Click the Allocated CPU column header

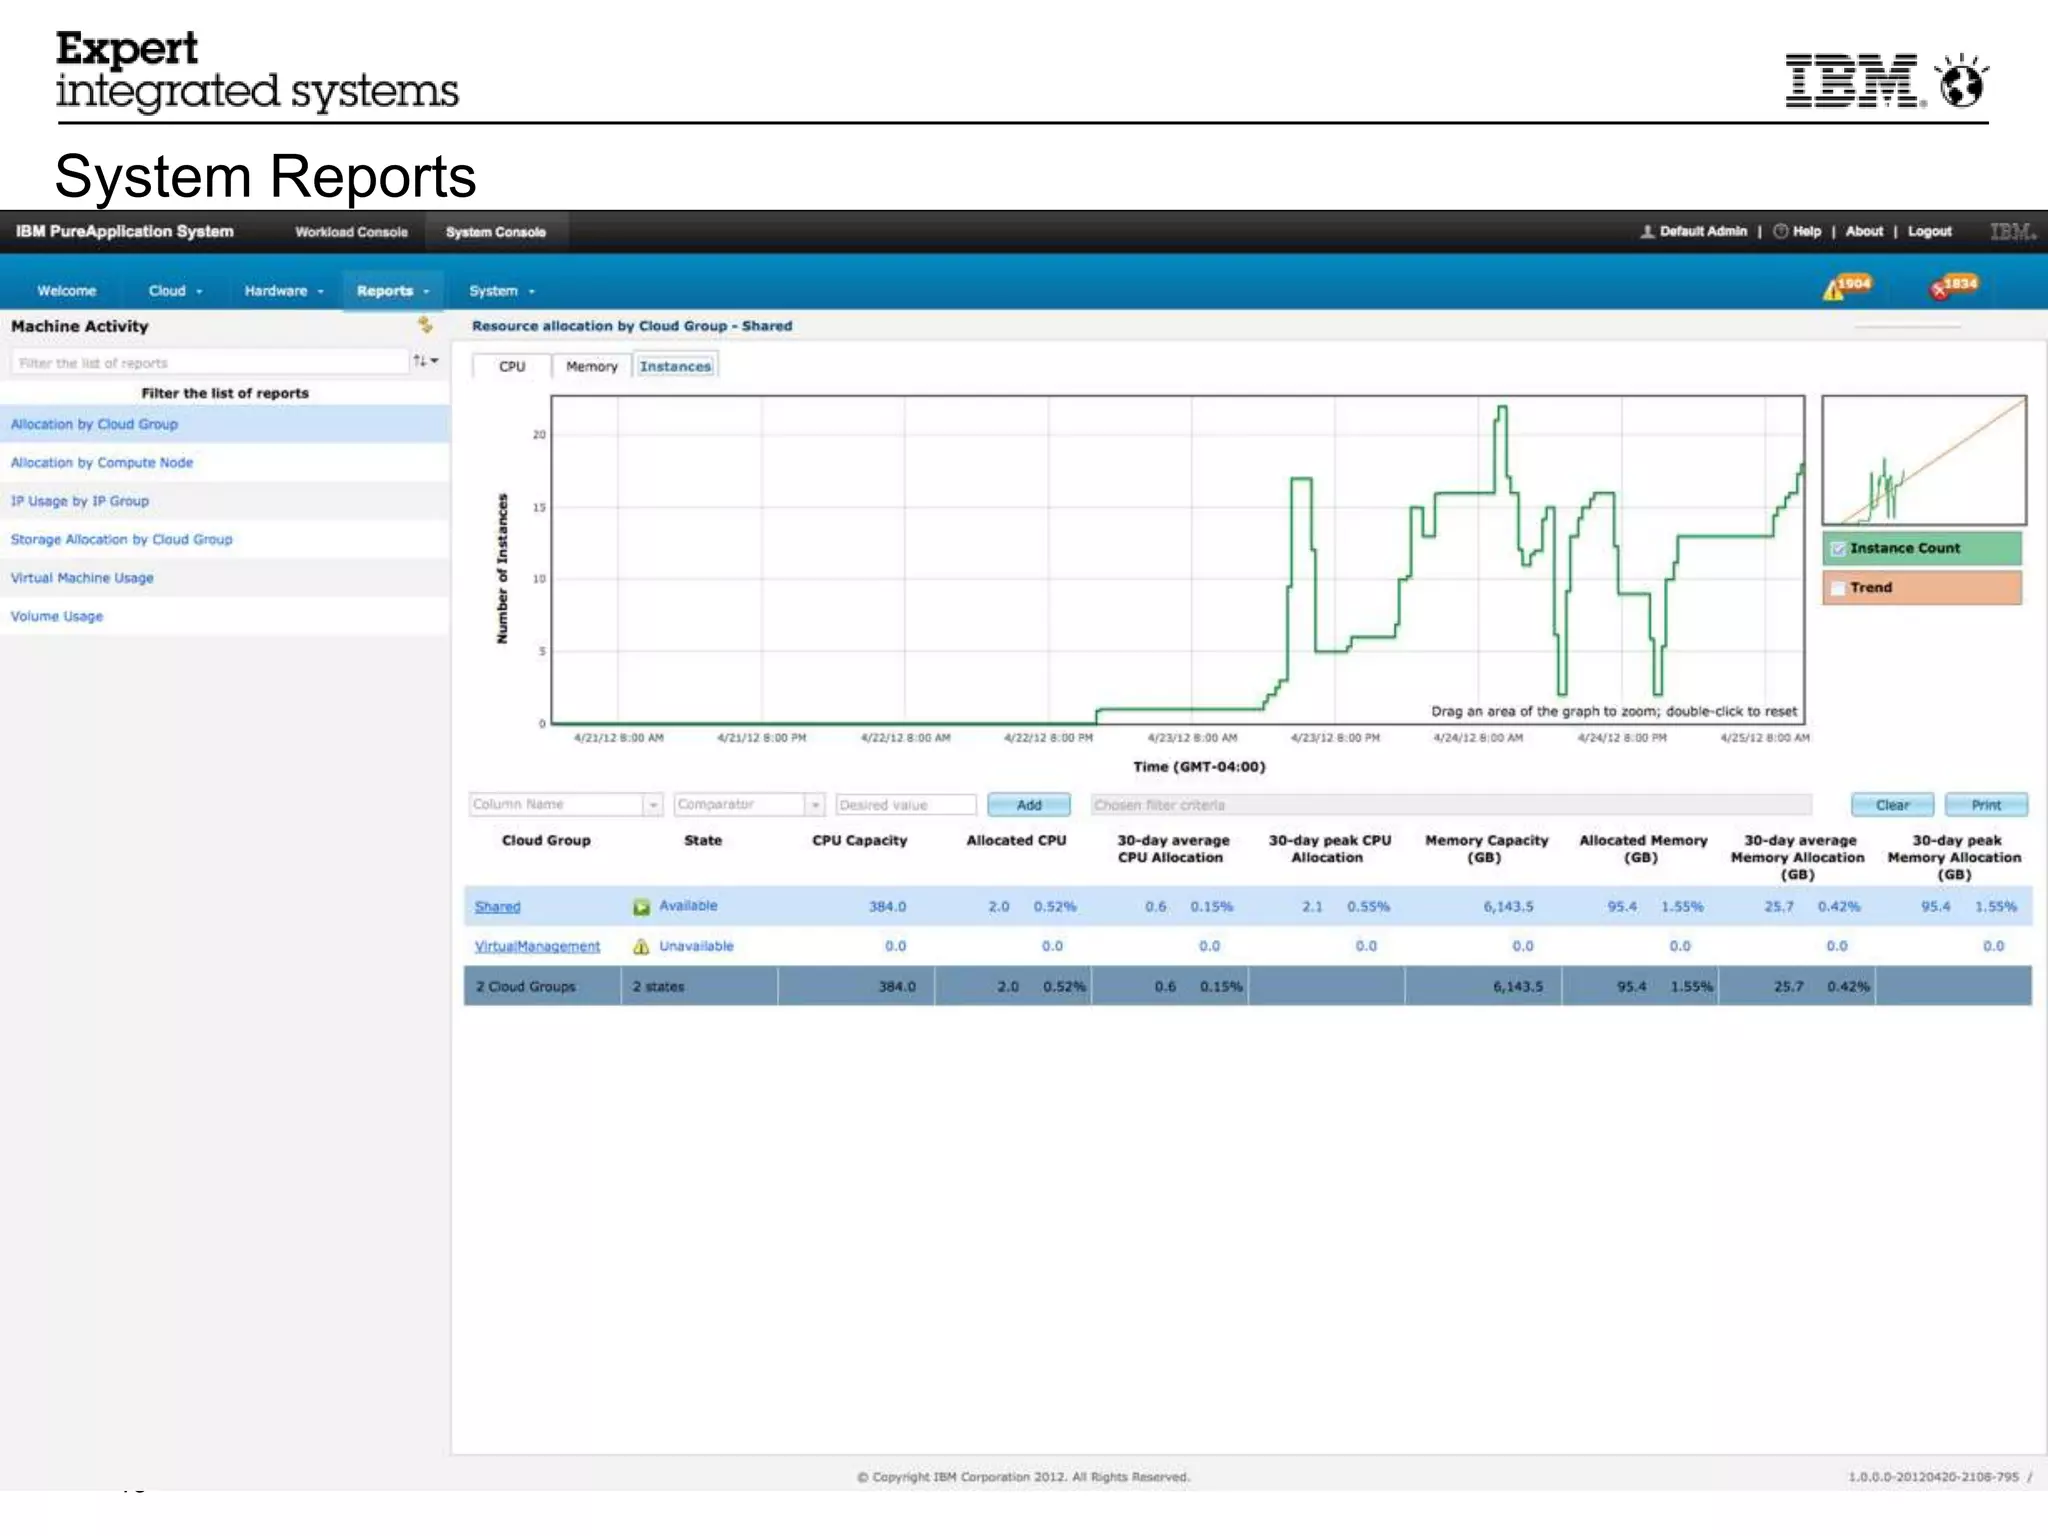point(1016,841)
